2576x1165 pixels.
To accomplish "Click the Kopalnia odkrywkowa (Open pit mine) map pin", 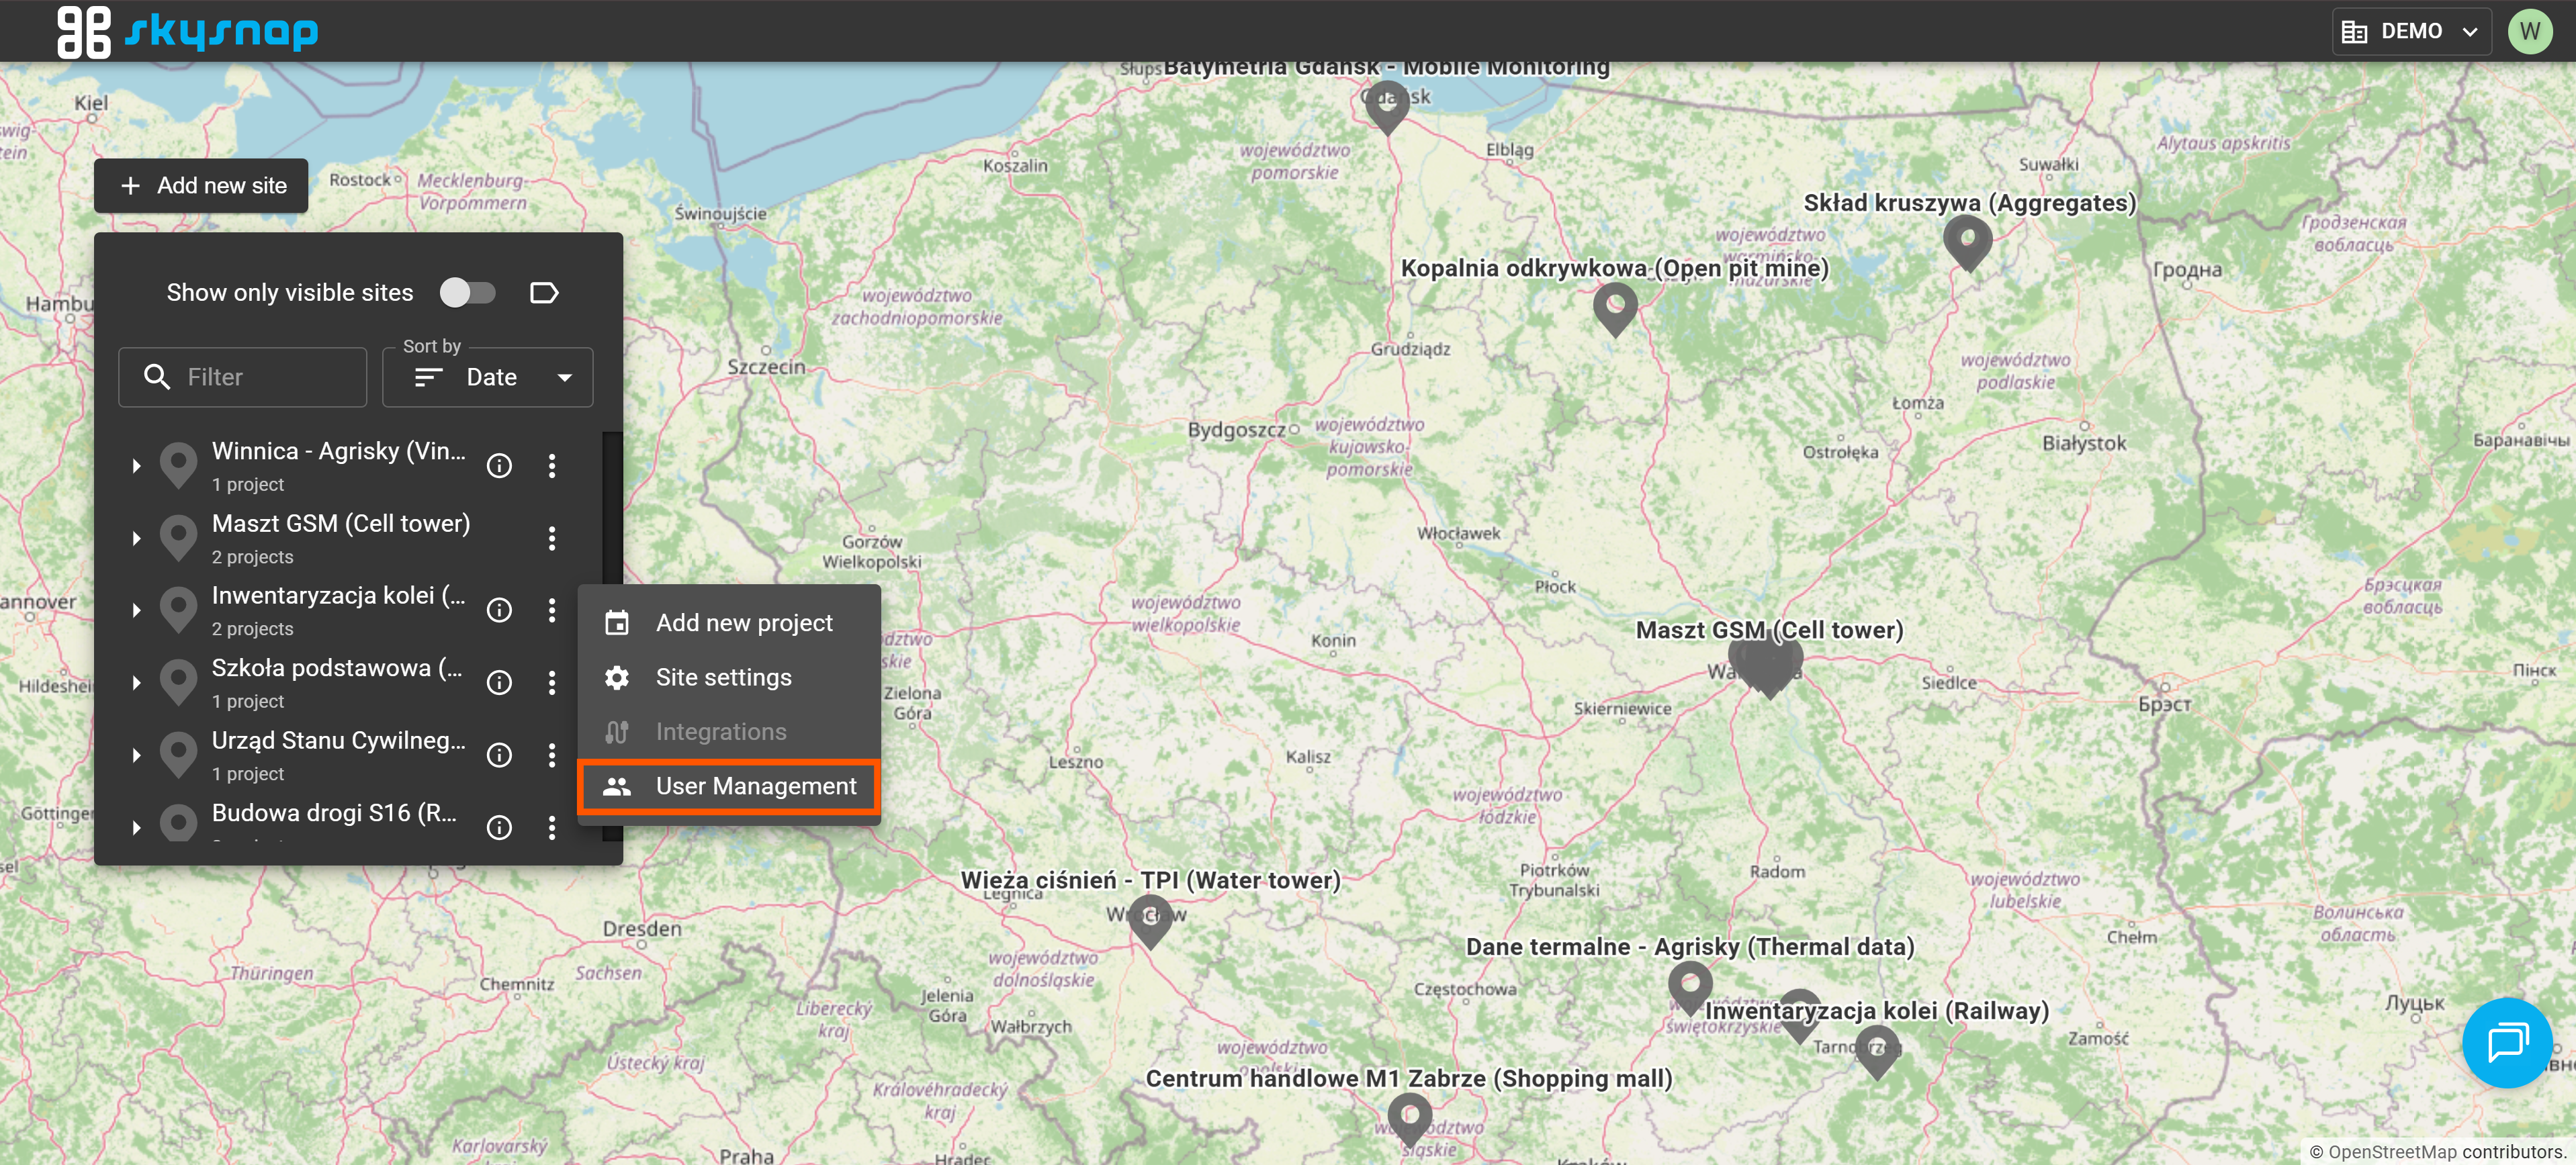I will tap(1615, 309).
